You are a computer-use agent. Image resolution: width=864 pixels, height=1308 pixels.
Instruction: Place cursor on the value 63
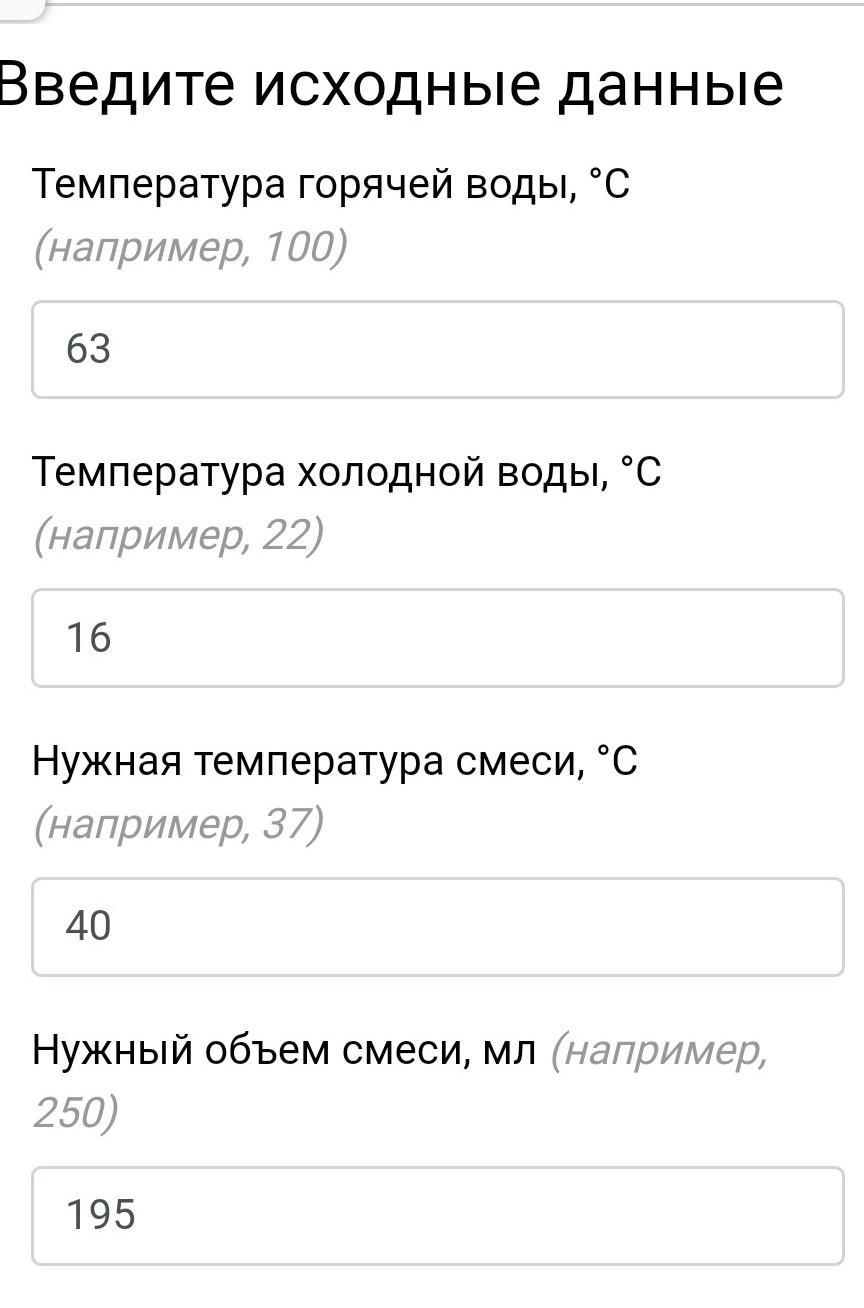[x=88, y=350]
